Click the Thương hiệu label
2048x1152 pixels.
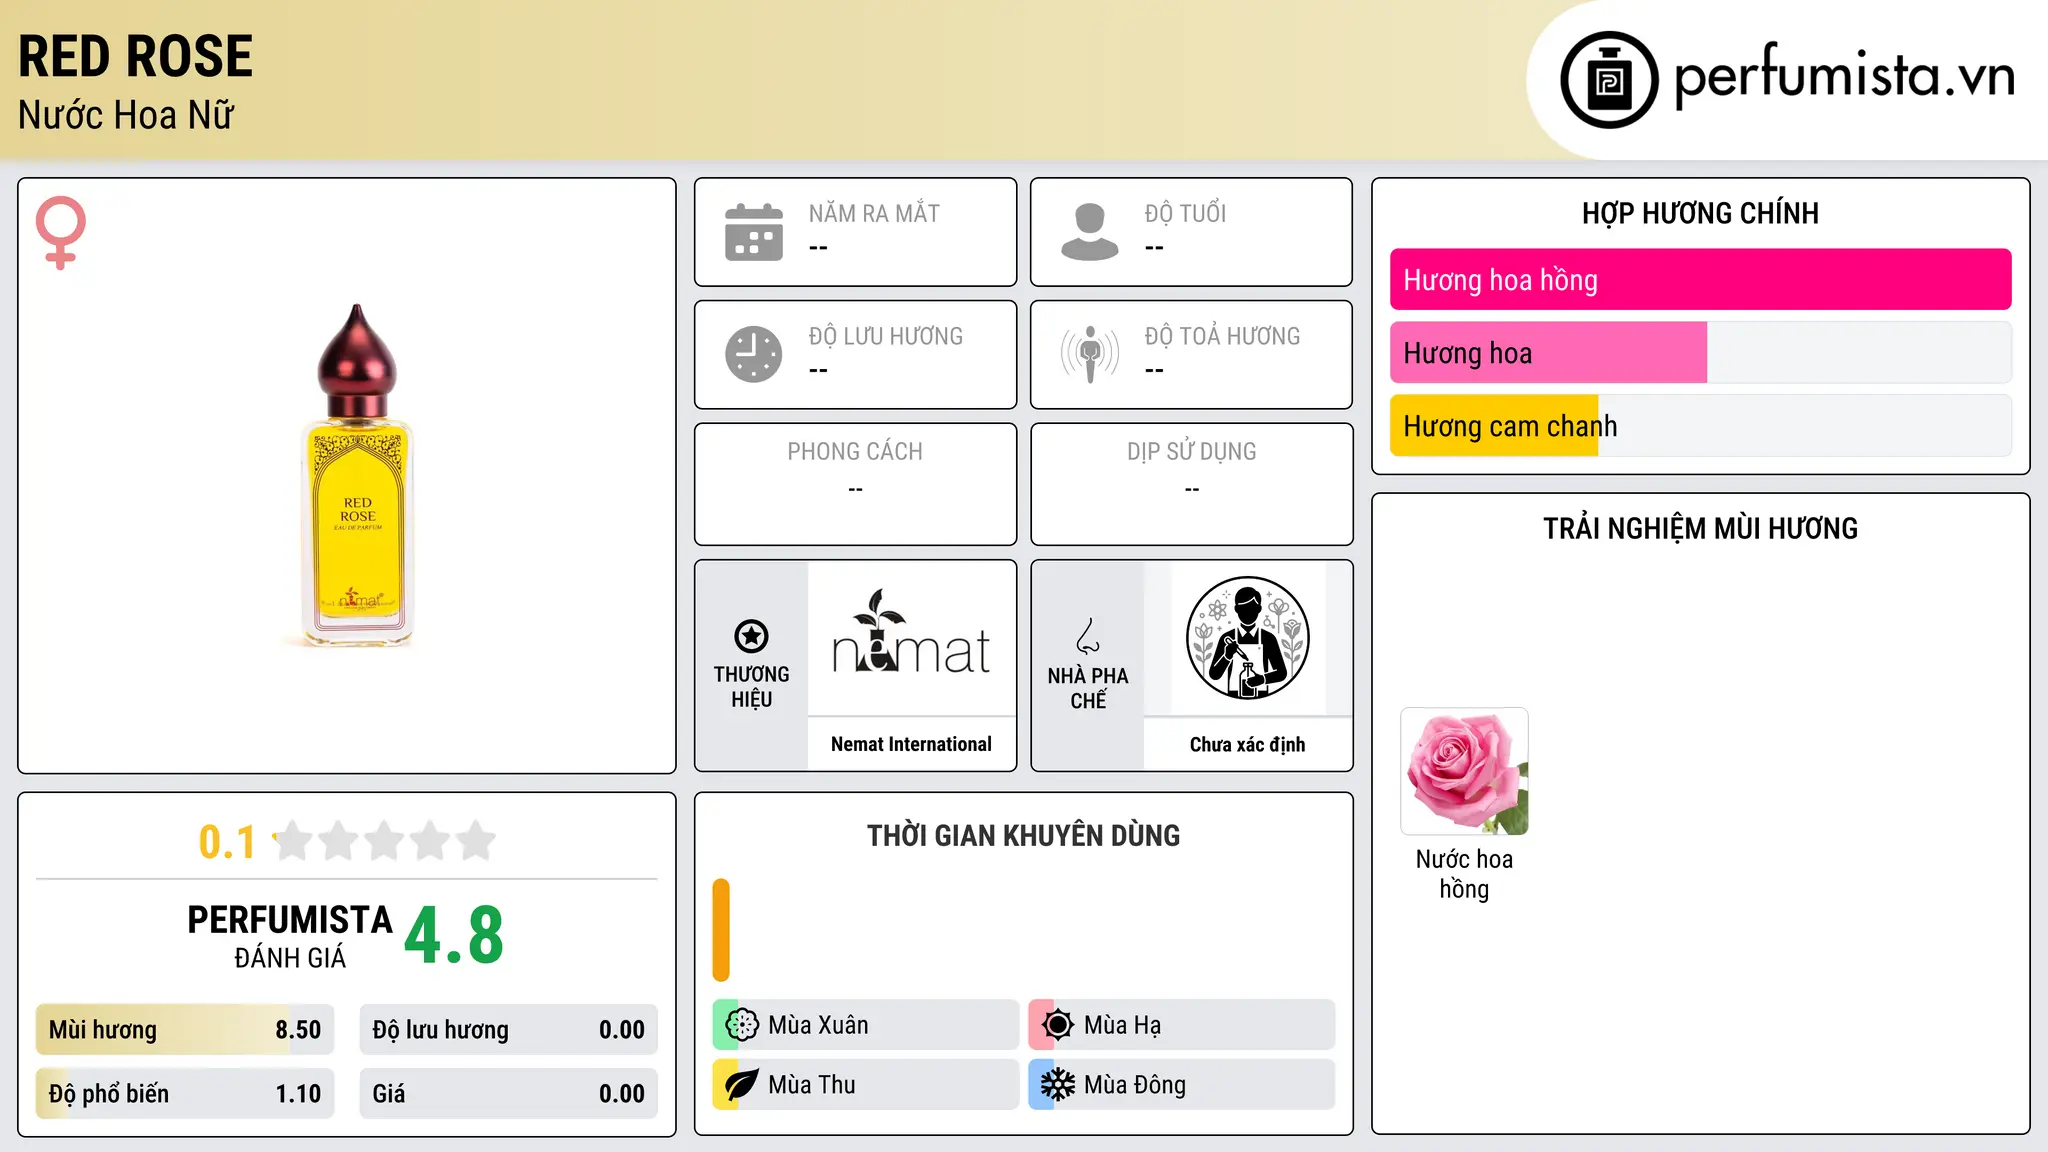click(x=751, y=687)
